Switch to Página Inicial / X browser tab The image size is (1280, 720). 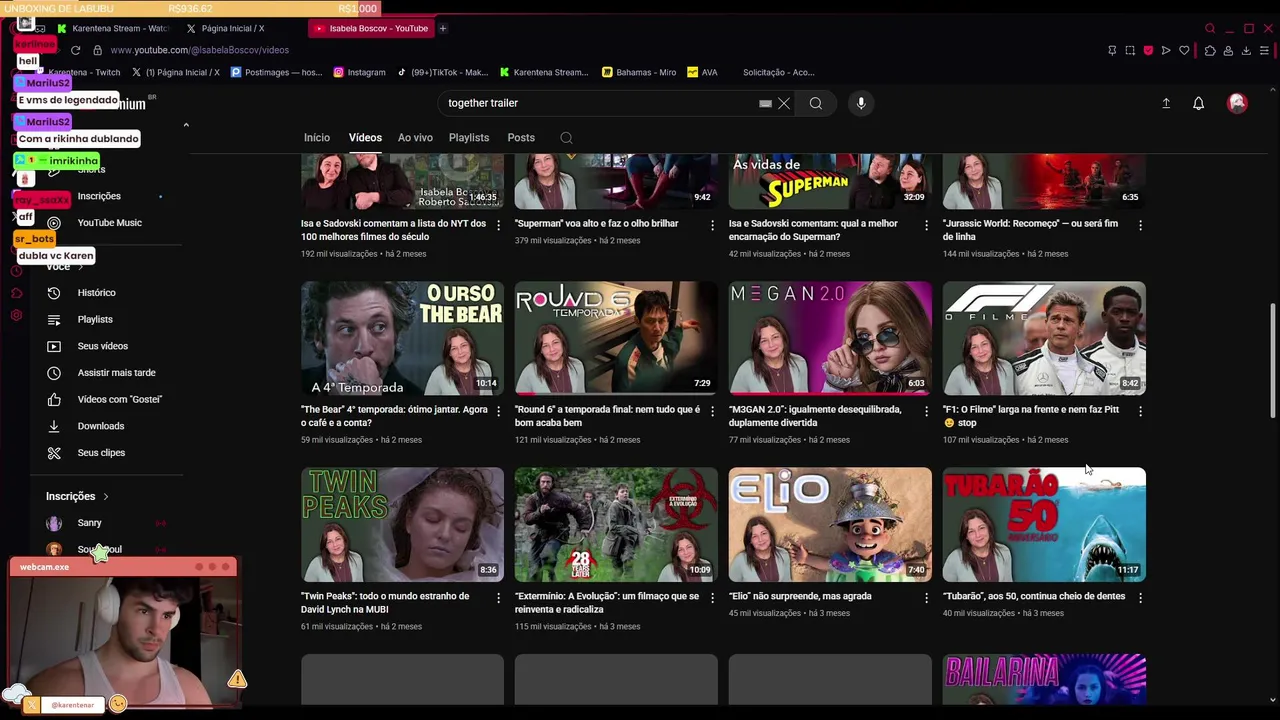pyautogui.click(x=233, y=28)
